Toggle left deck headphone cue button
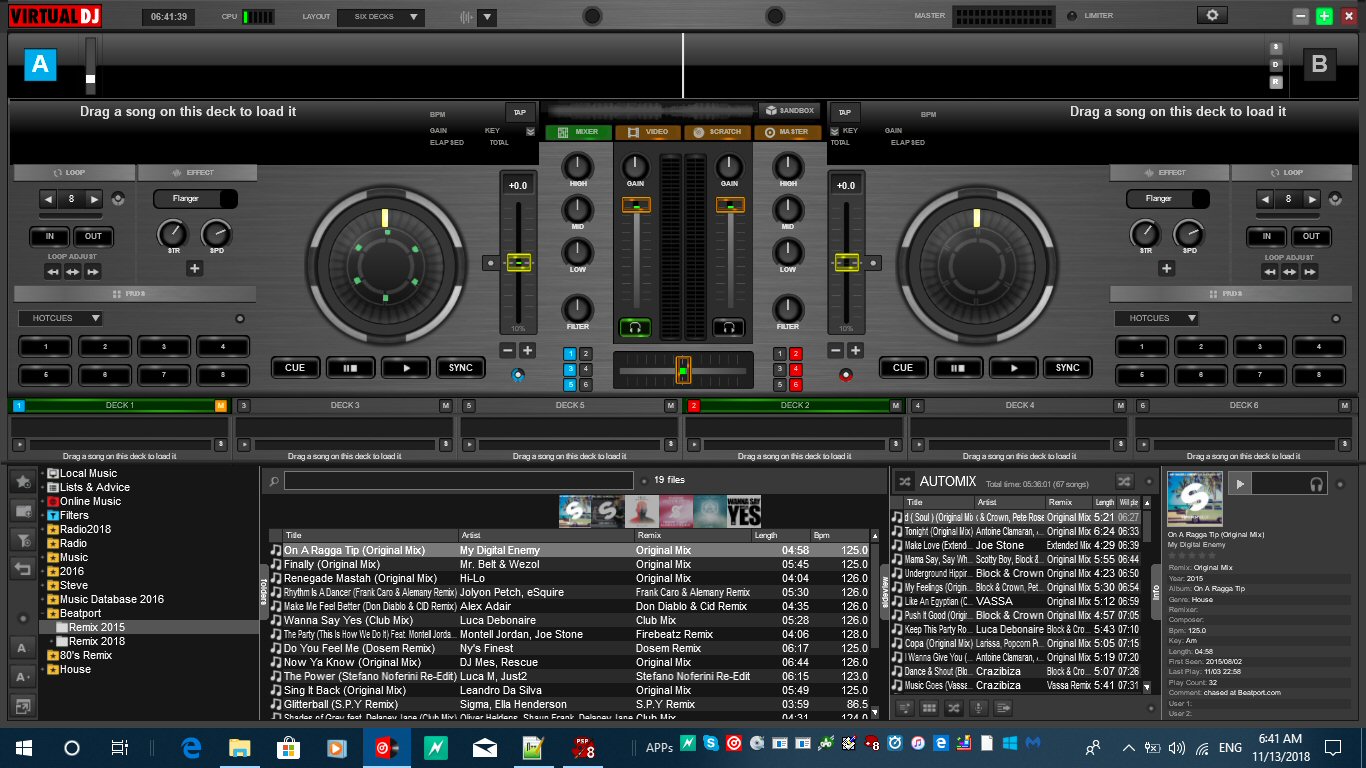The width and height of the screenshot is (1366, 768). click(x=634, y=327)
